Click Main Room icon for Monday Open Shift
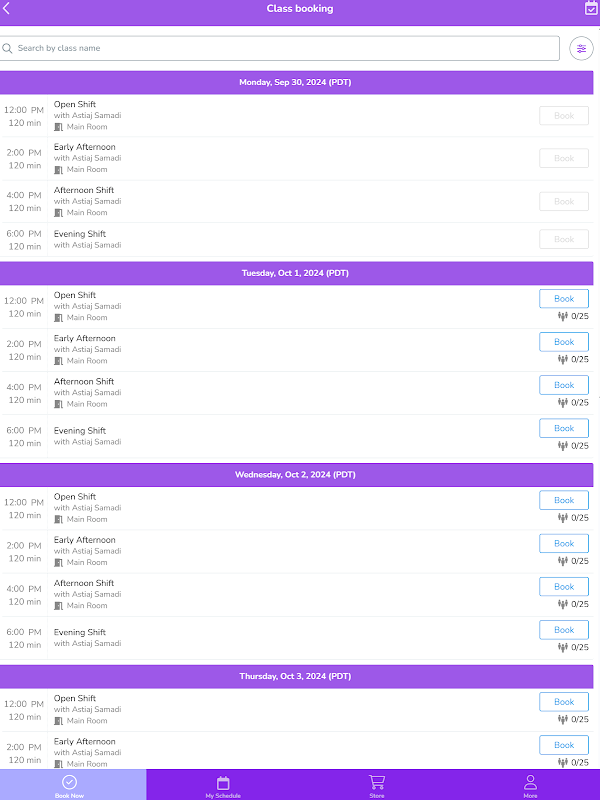This screenshot has height=800, width=600. (59, 127)
